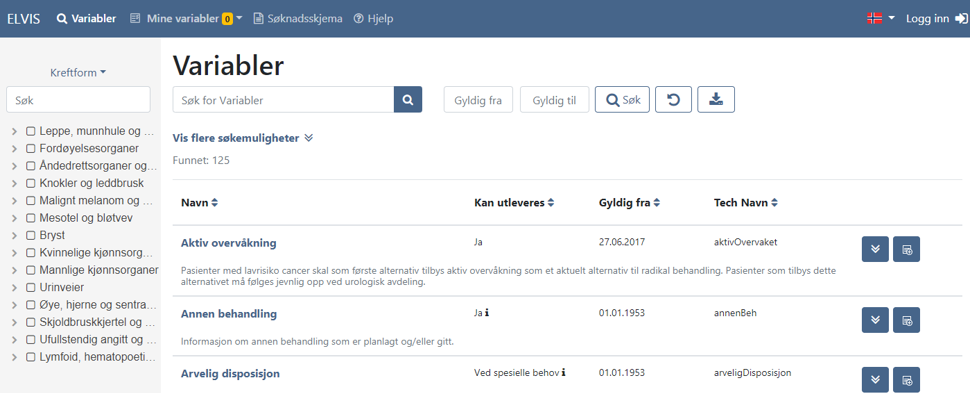The width and height of the screenshot is (970, 393).
Task: Expand the Lymfoid, hematopoeti… tree node
Action: (x=14, y=357)
